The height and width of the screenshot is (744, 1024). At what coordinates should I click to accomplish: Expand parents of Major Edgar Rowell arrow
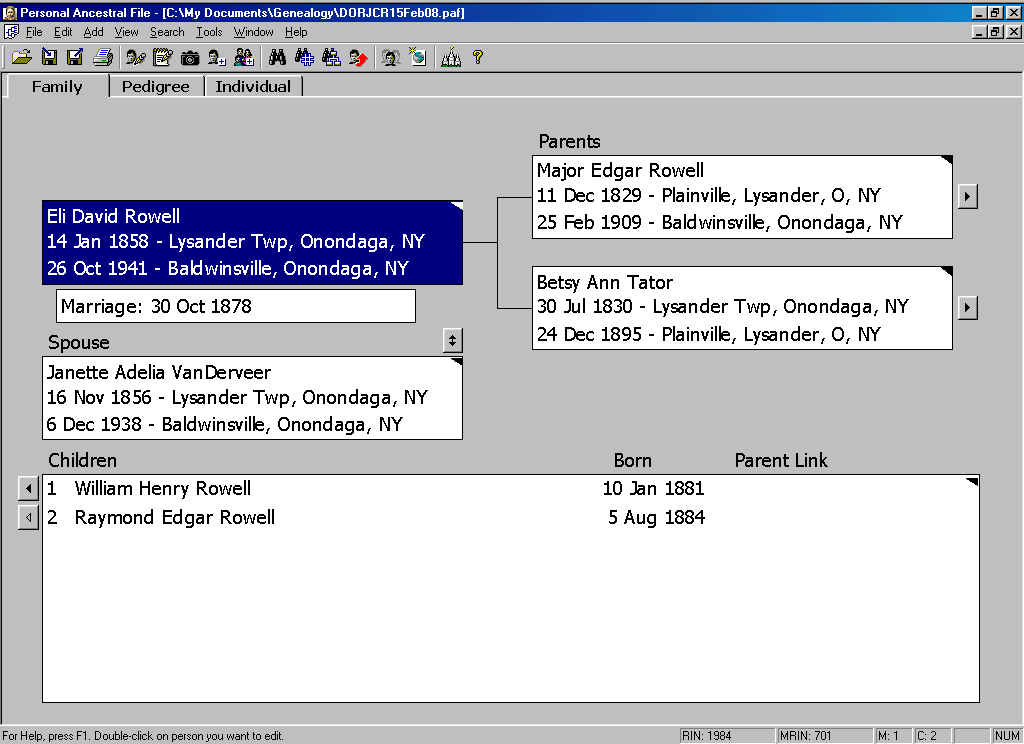click(967, 196)
